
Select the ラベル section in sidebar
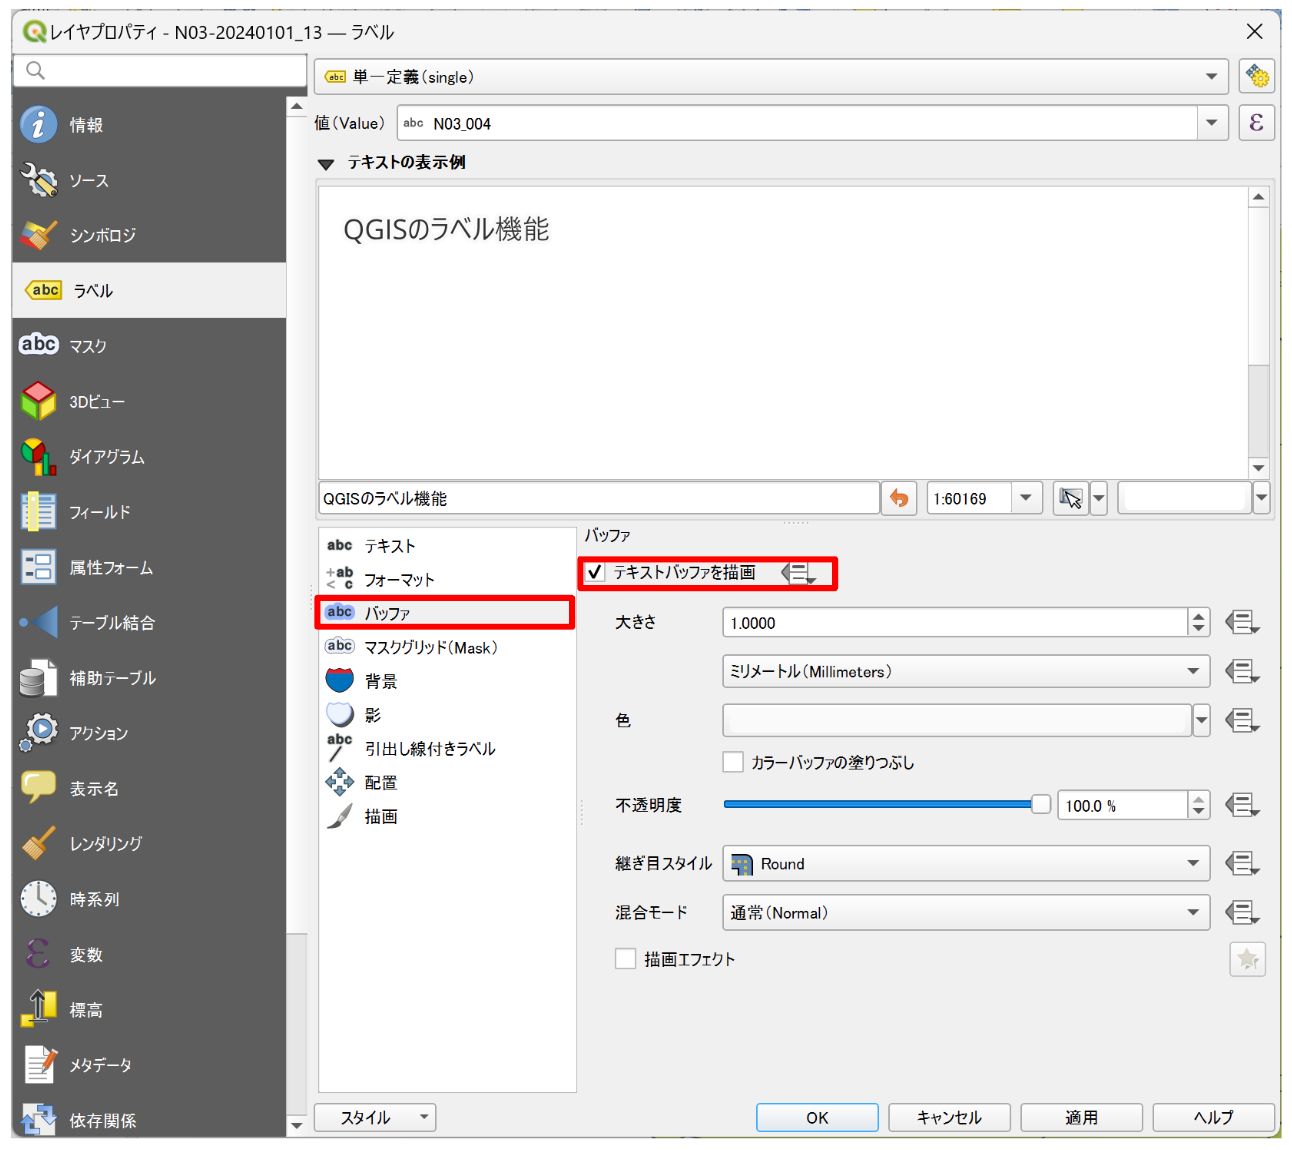point(149,290)
